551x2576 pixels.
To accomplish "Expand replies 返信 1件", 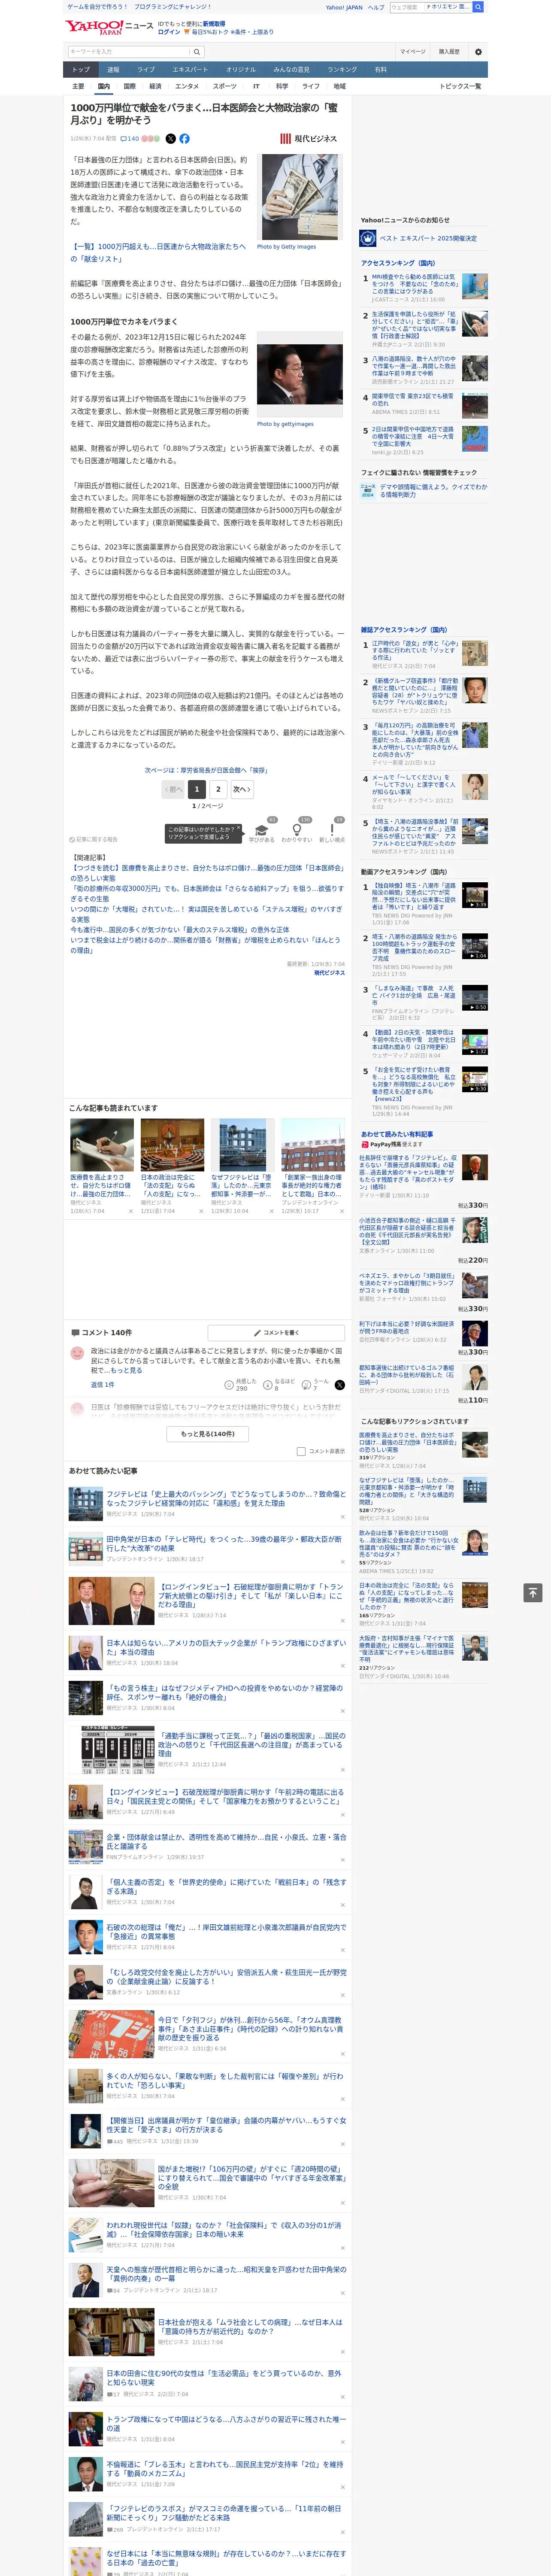I will tap(103, 1385).
